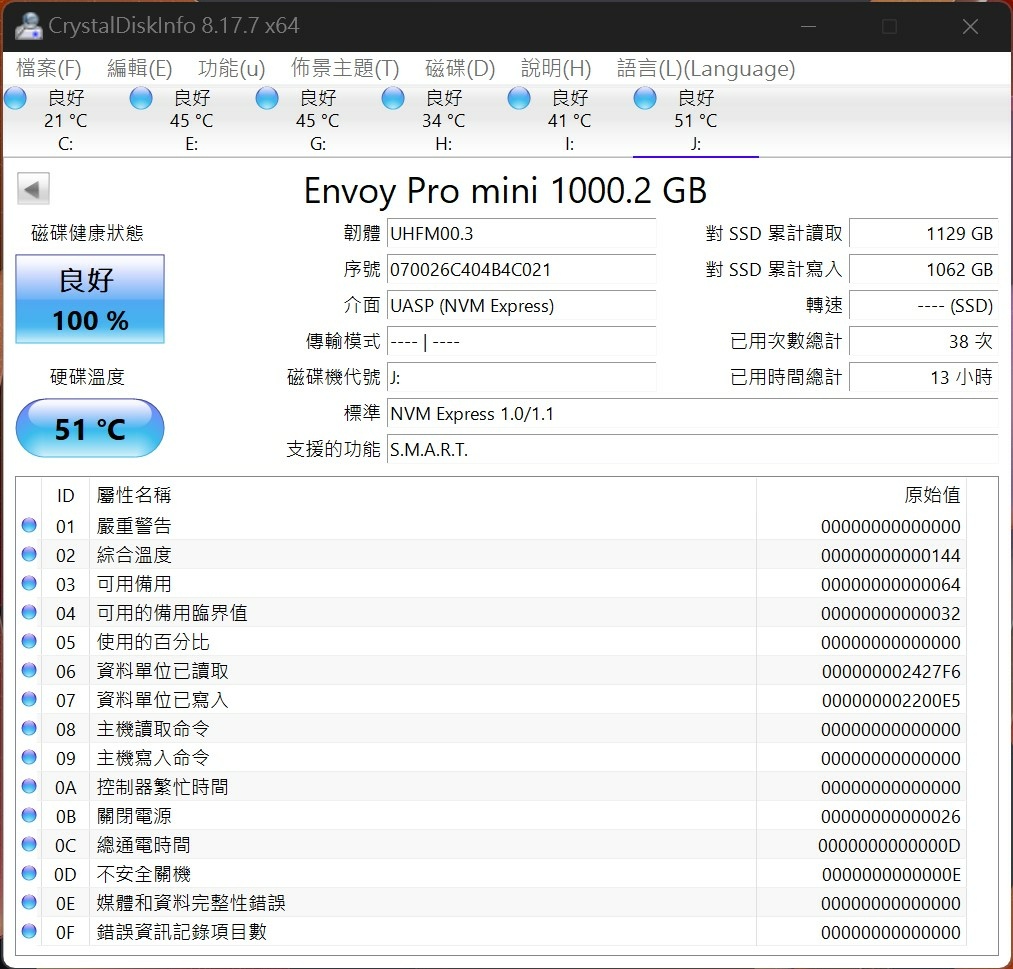
Task: Click the previous disk arrow button
Action: tap(33, 189)
